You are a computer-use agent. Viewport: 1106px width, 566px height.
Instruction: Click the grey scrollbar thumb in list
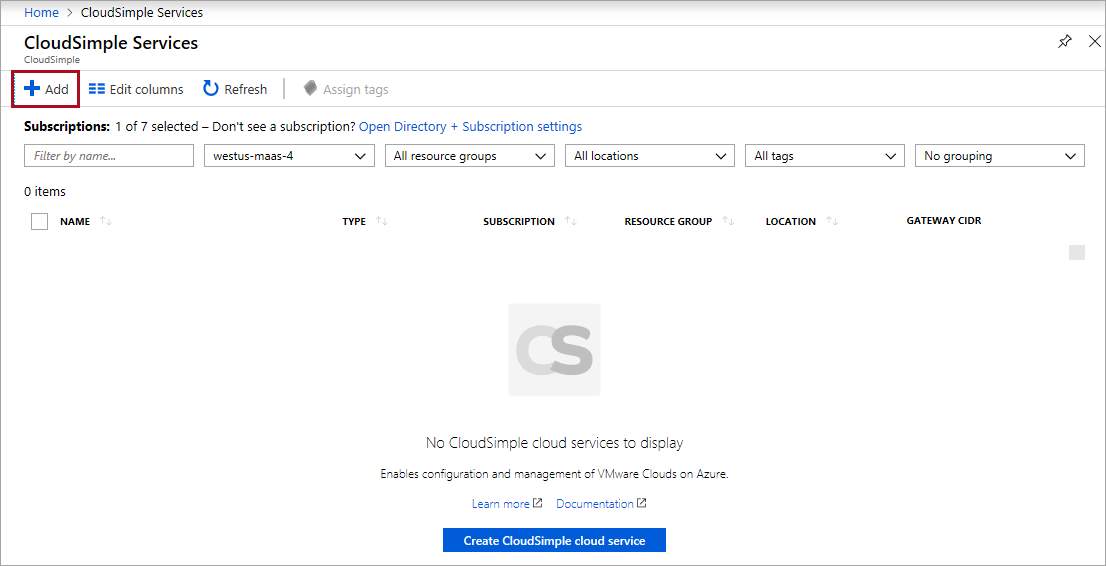click(x=1077, y=253)
